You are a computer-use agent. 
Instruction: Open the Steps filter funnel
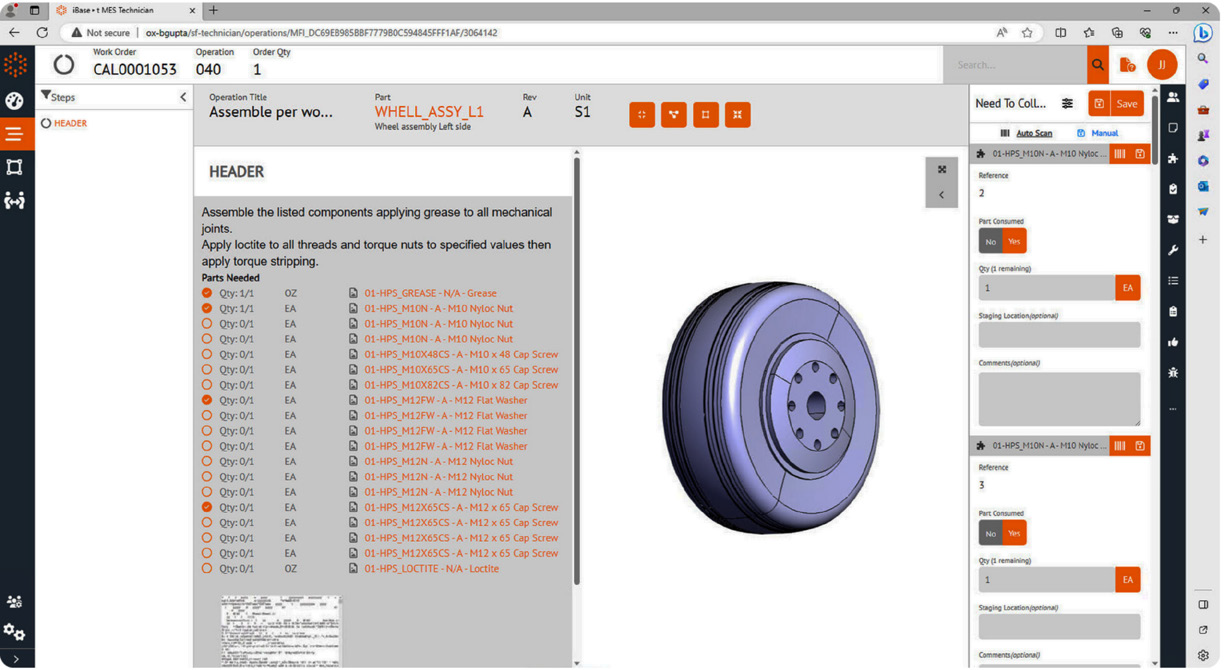(x=46, y=96)
